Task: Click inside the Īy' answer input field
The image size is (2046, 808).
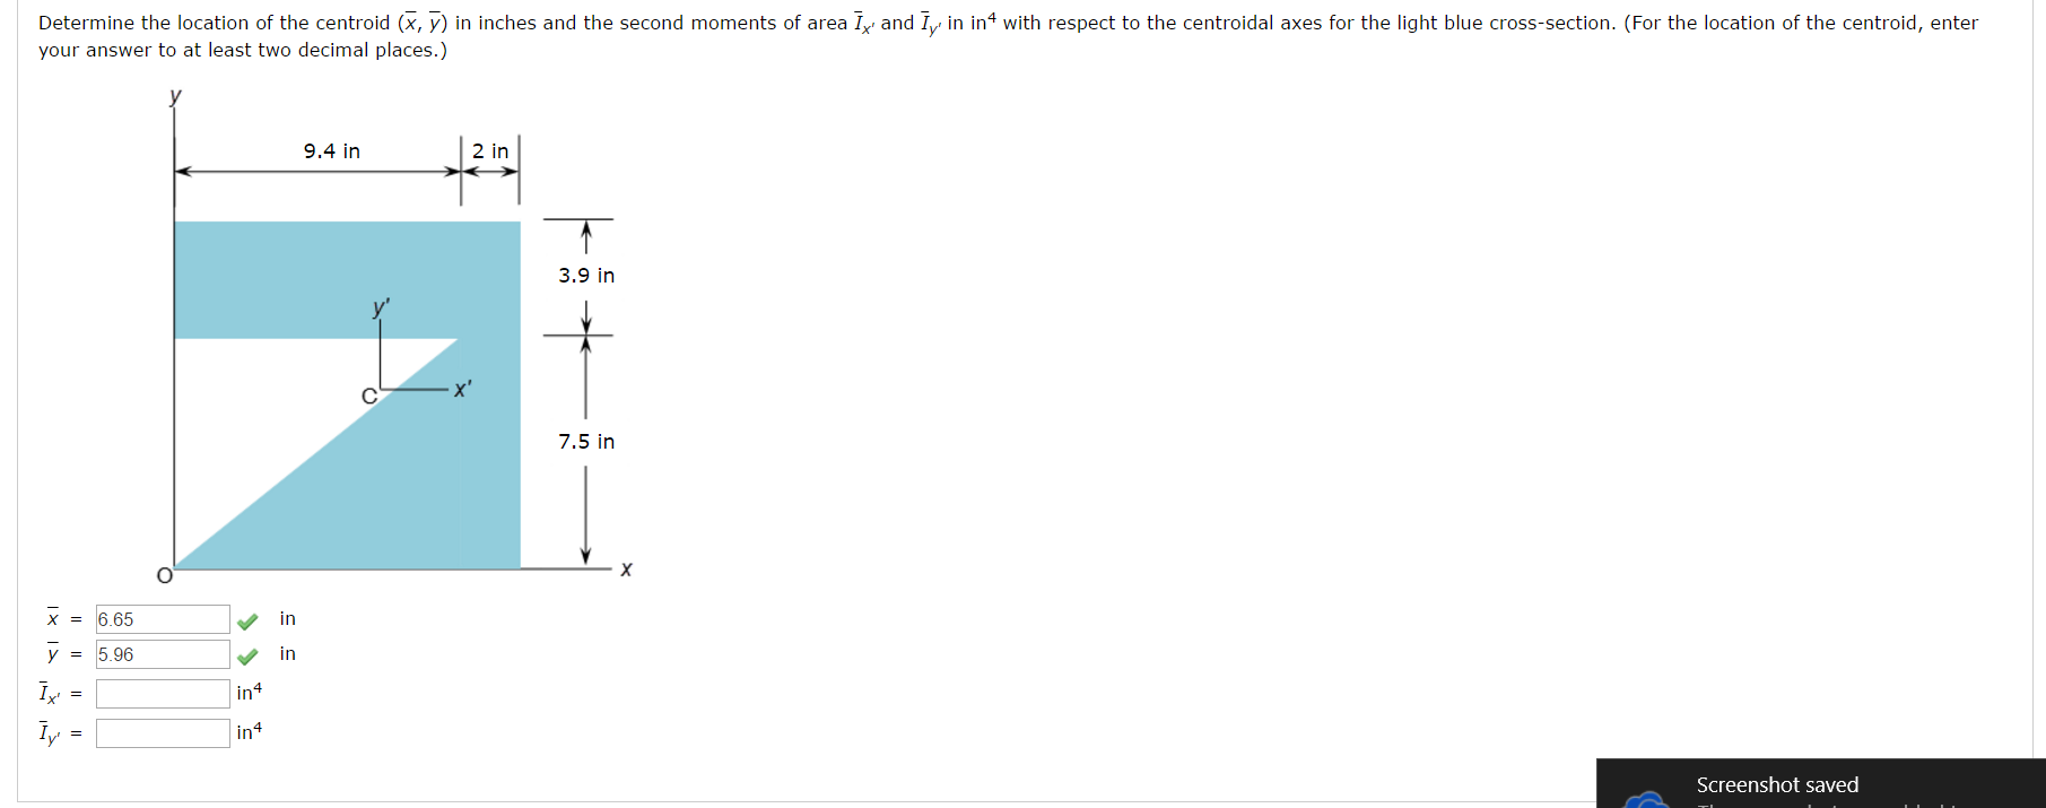Action: [163, 730]
